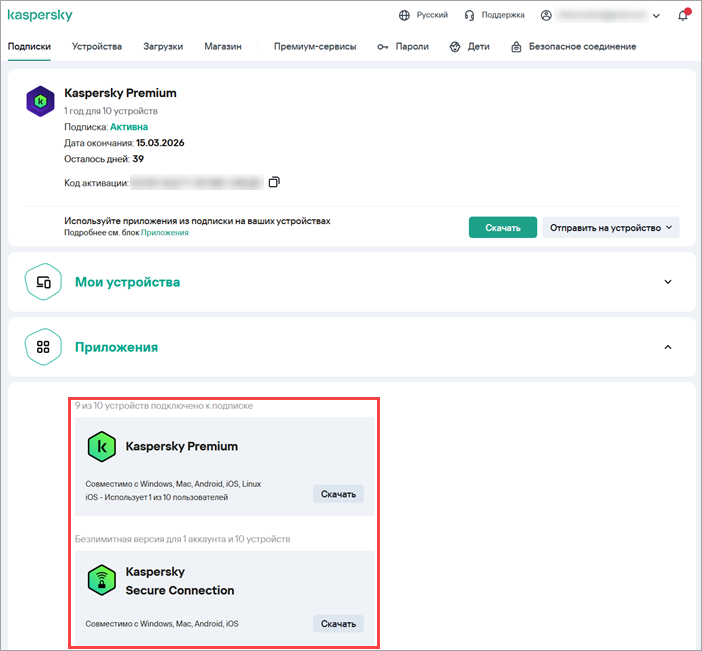Image resolution: width=702 pixels, height=651 pixels.
Task: Click the days remaining value 39
Action: 138,159
